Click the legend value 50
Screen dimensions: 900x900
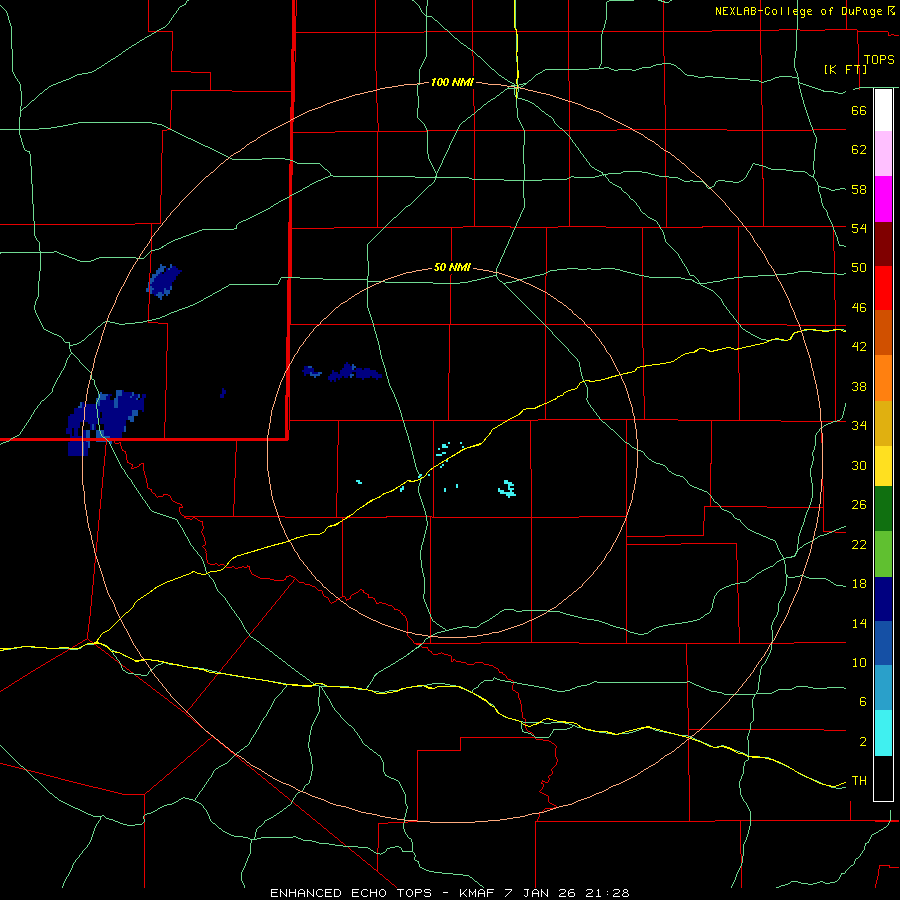click(859, 268)
